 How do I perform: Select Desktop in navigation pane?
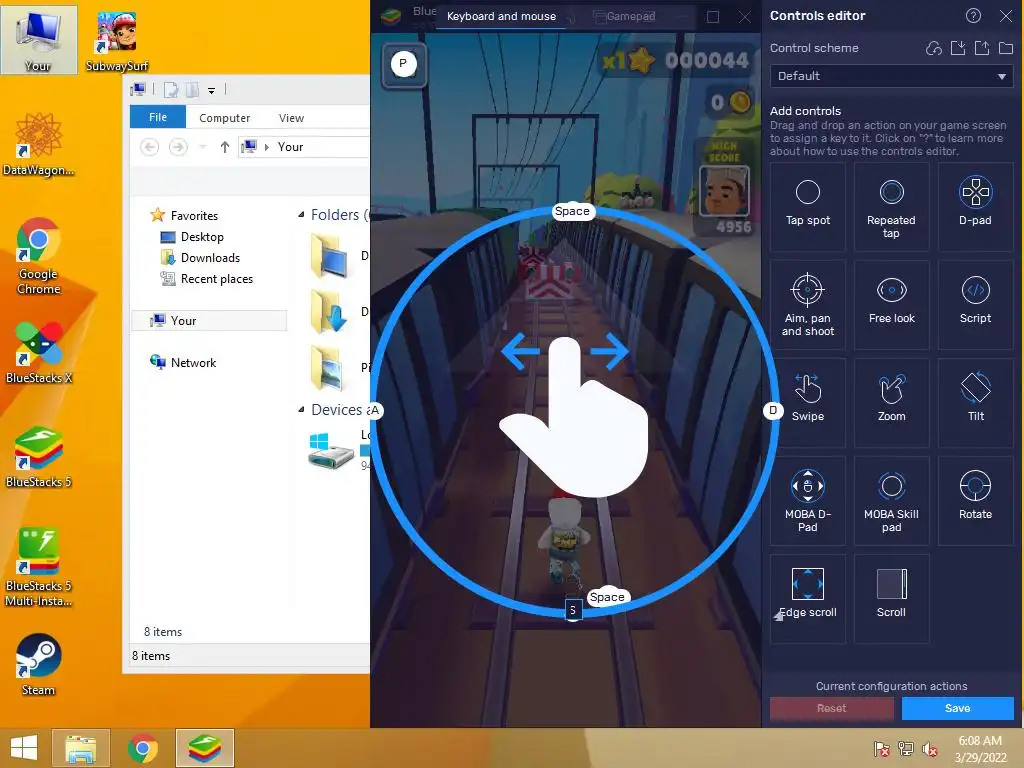192,236
